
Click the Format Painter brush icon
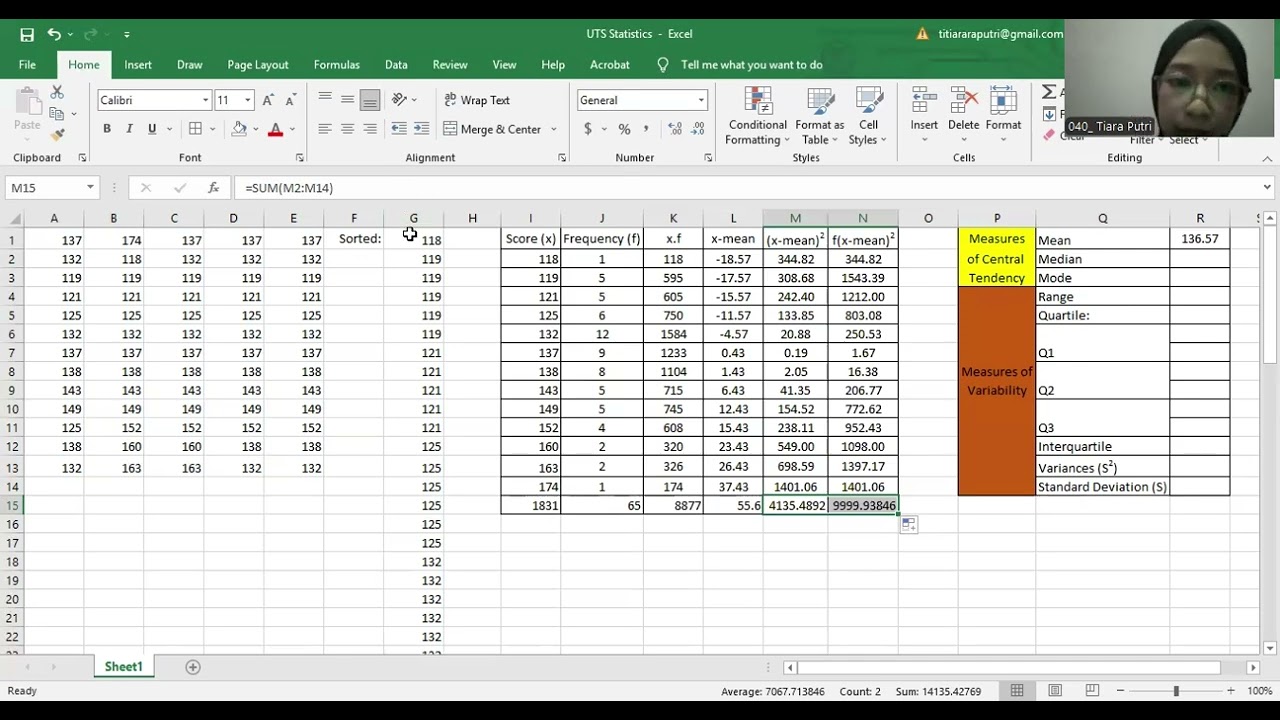57,135
